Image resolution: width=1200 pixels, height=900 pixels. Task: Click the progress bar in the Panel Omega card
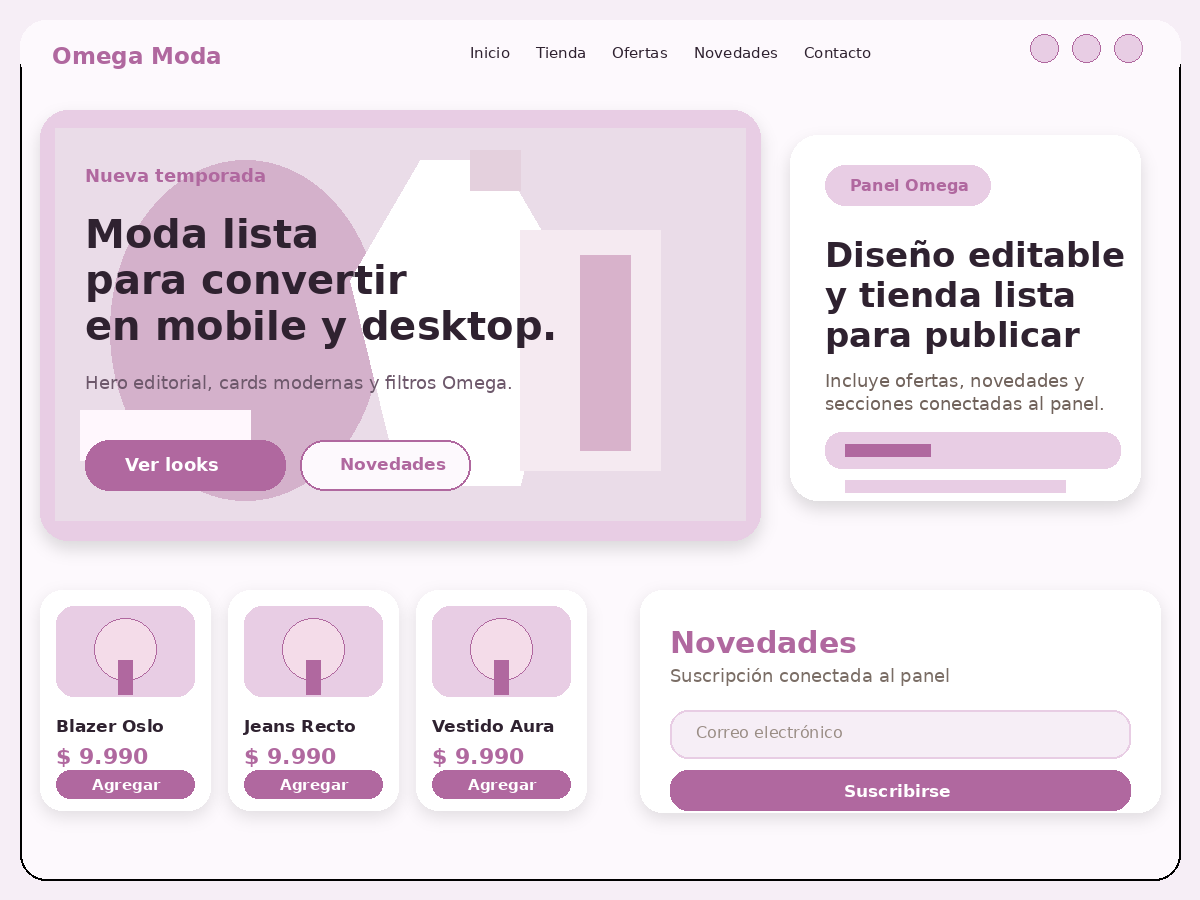(x=973, y=451)
